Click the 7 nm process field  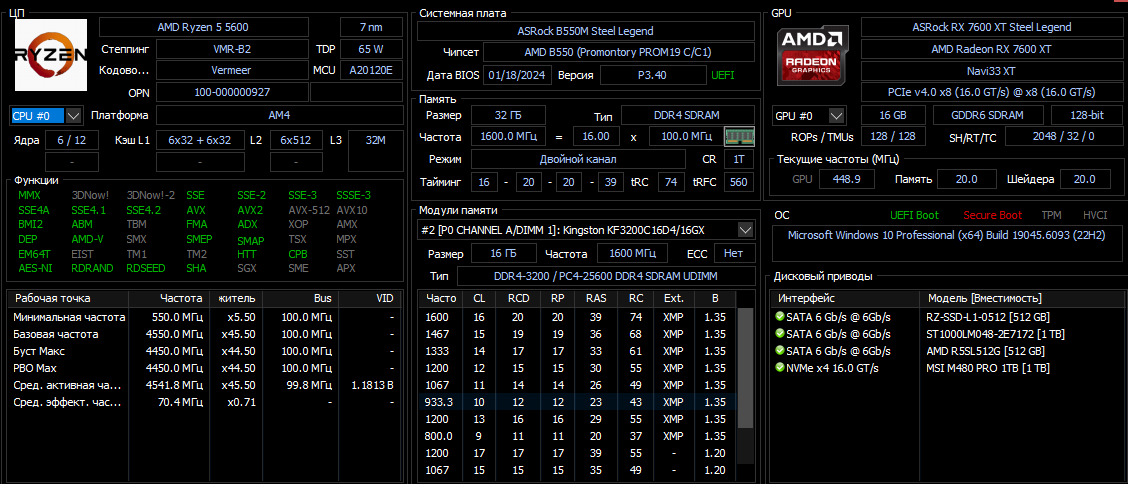click(371, 28)
